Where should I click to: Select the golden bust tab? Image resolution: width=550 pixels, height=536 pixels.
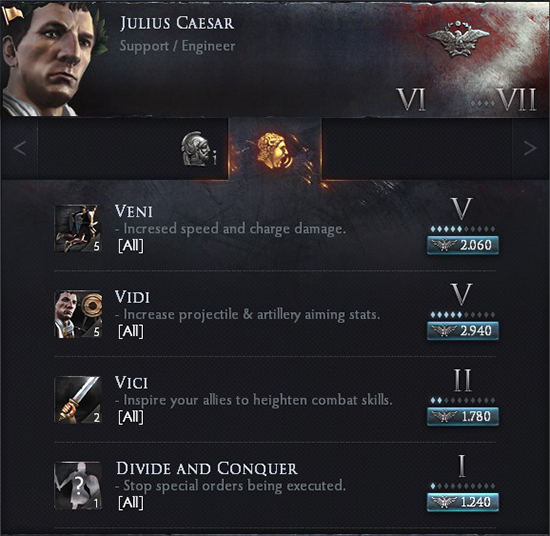[x=275, y=150]
